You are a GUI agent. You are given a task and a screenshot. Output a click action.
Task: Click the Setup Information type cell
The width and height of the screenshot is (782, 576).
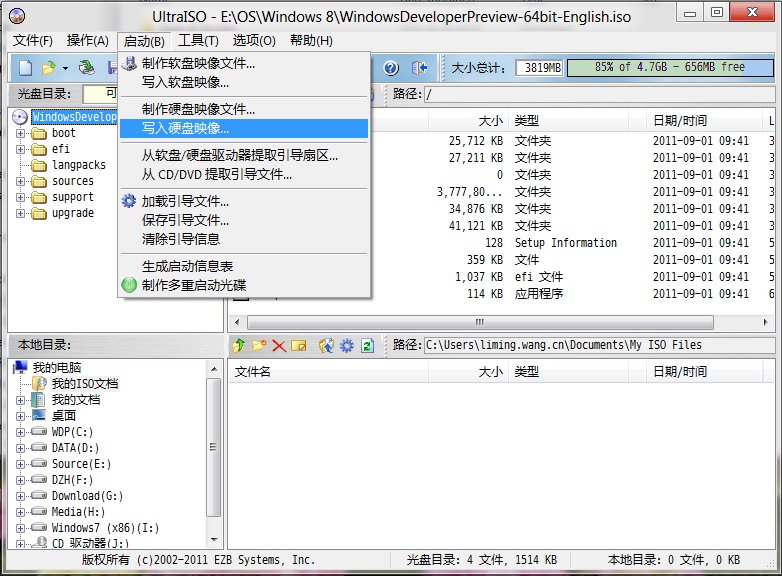(x=566, y=243)
